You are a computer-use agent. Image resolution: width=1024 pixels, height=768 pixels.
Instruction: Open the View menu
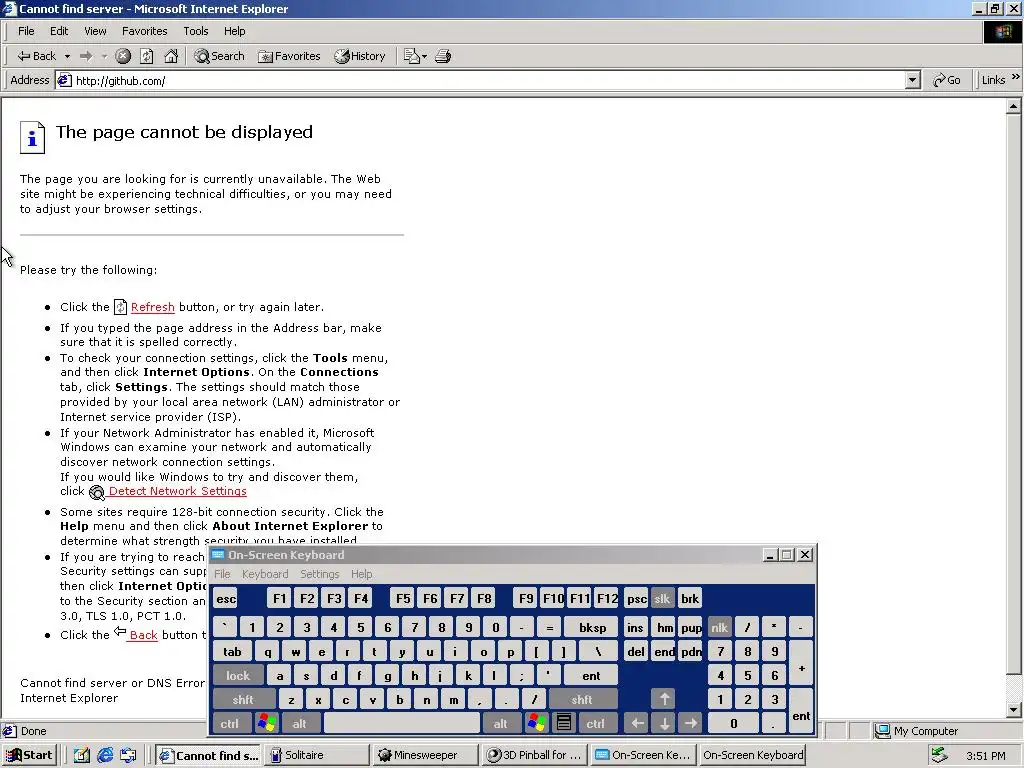(x=95, y=31)
